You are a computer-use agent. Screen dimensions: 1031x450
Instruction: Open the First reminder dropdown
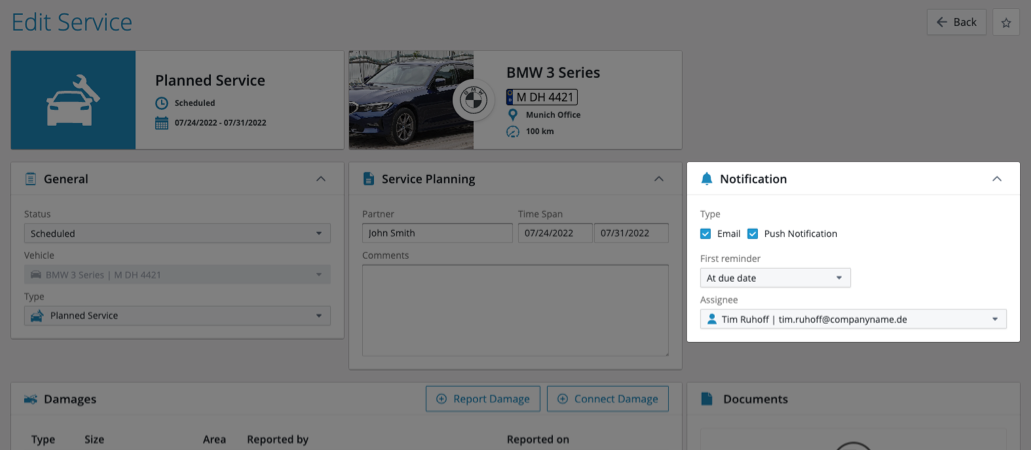(x=775, y=278)
